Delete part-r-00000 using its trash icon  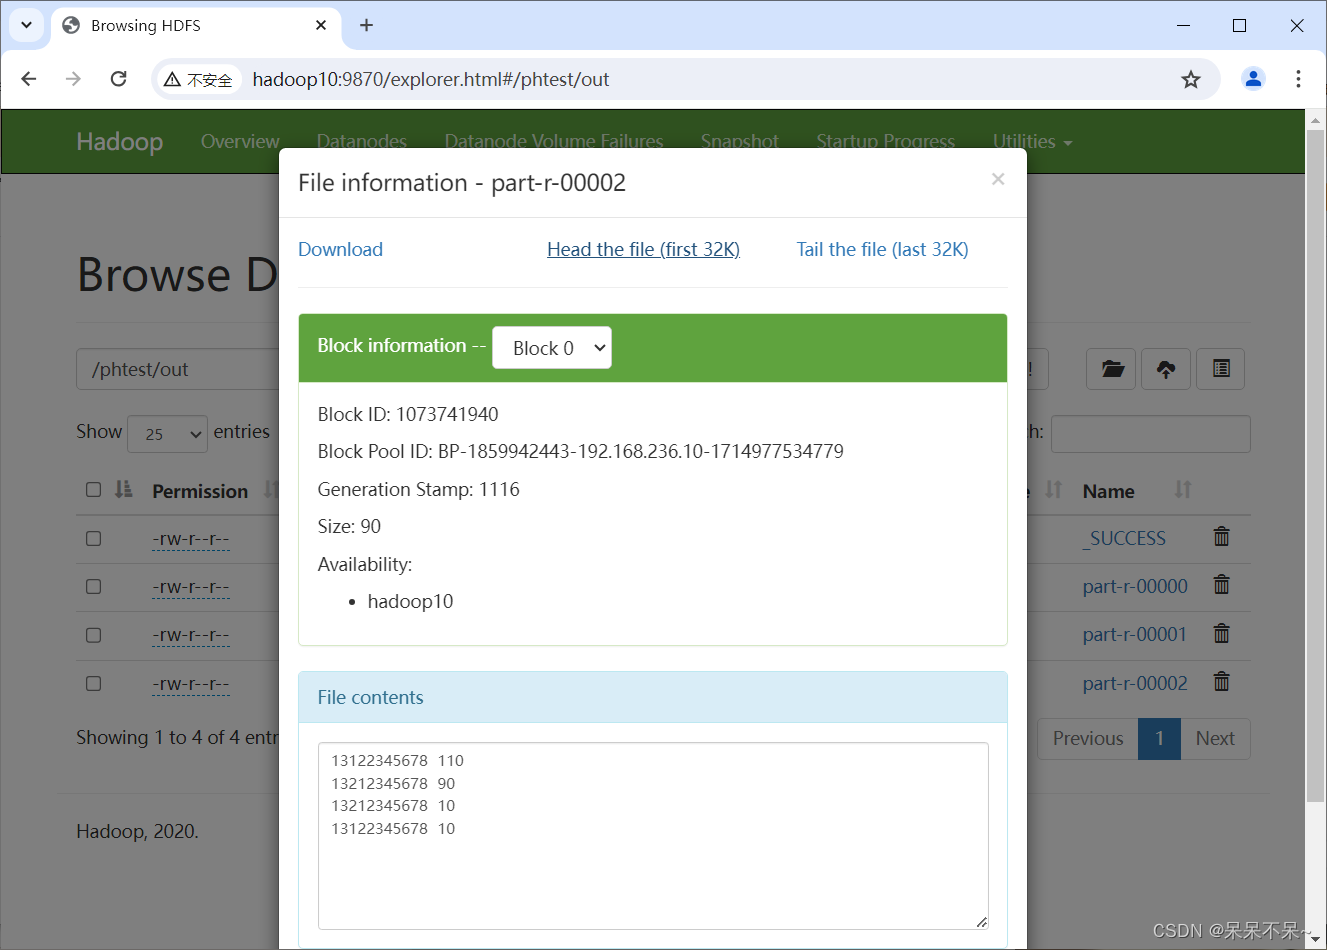coord(1221,585)
